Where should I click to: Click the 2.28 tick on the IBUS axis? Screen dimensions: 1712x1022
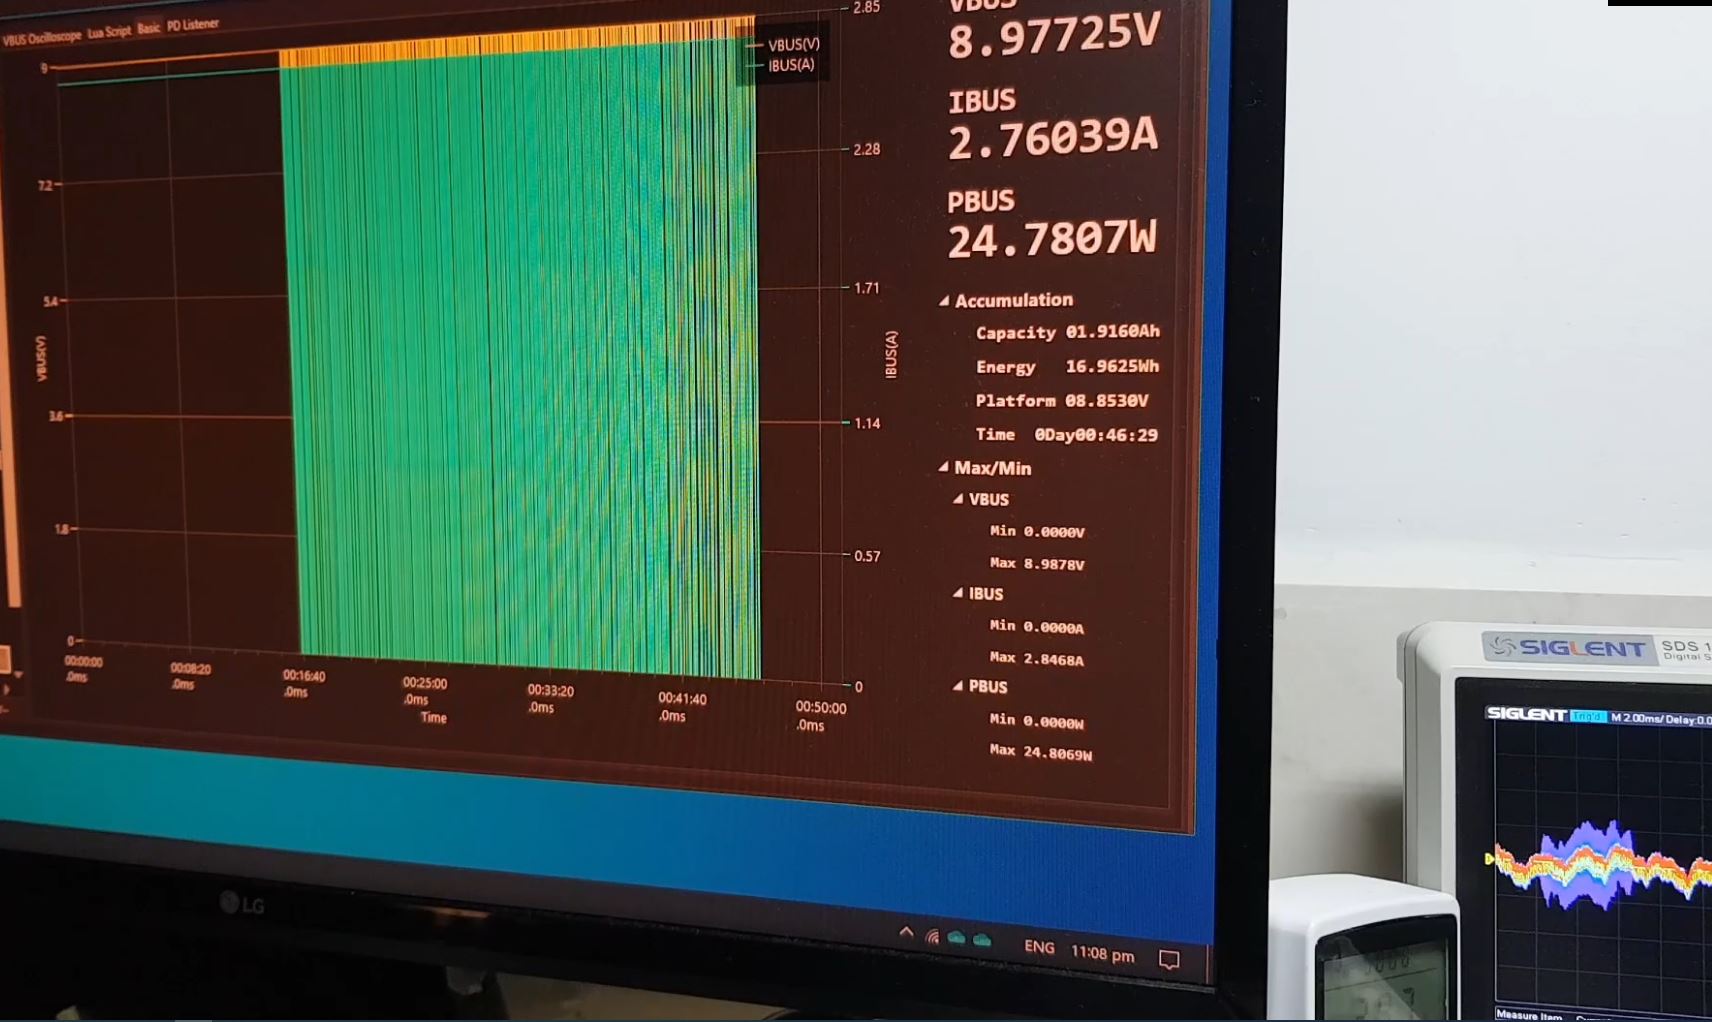(867, 149)
